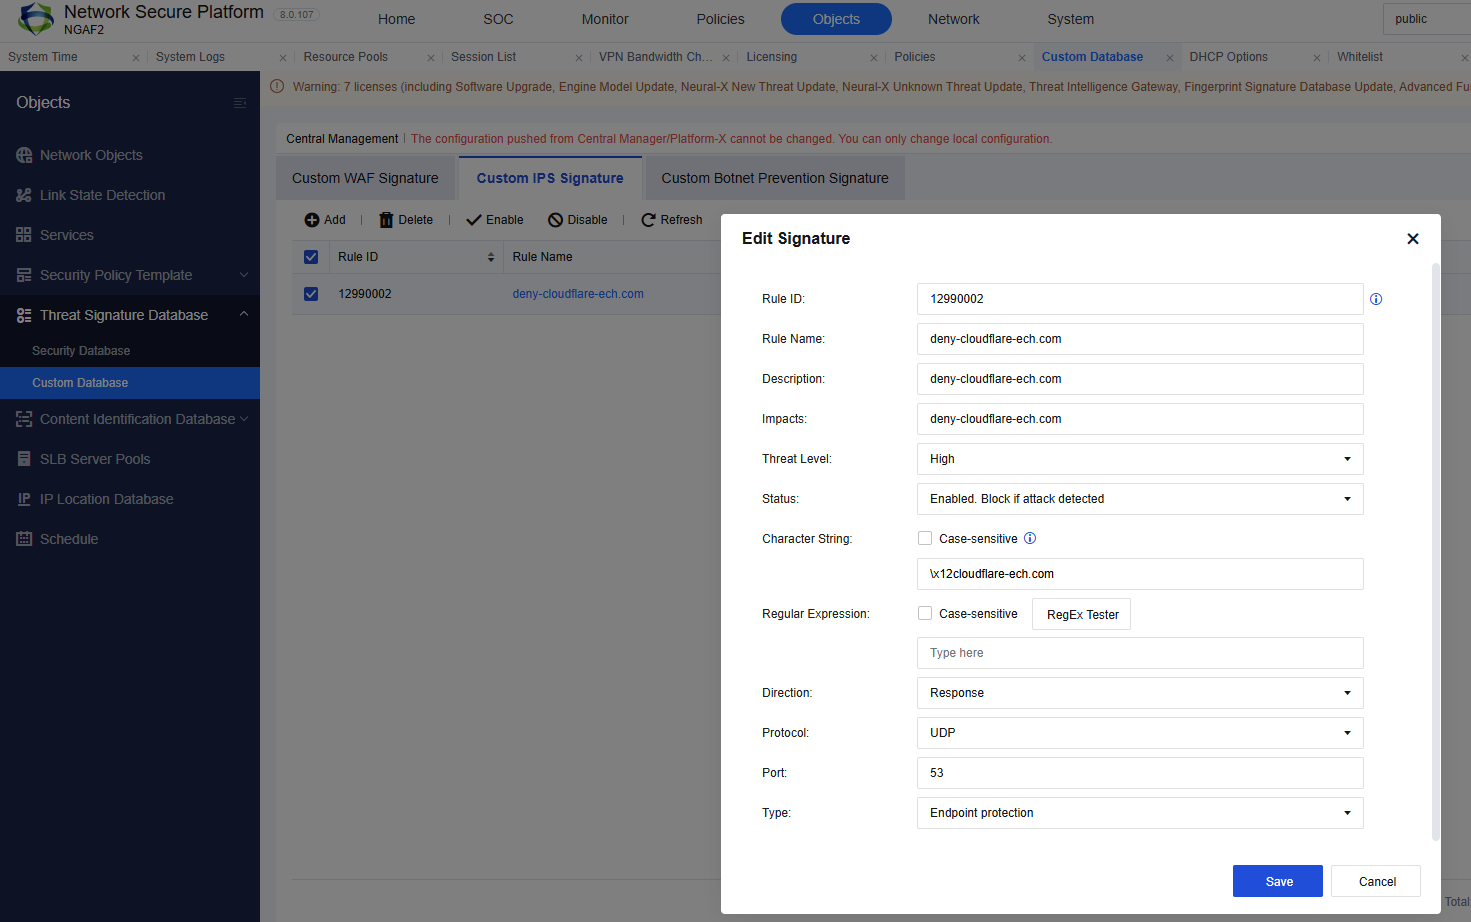
Task: Click the Add plus icon in toolbar
Action: point(312,220)
